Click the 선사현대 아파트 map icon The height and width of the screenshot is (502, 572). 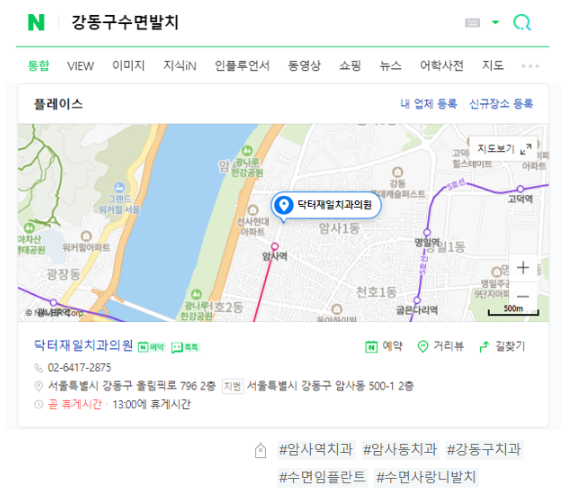(253, 210)
